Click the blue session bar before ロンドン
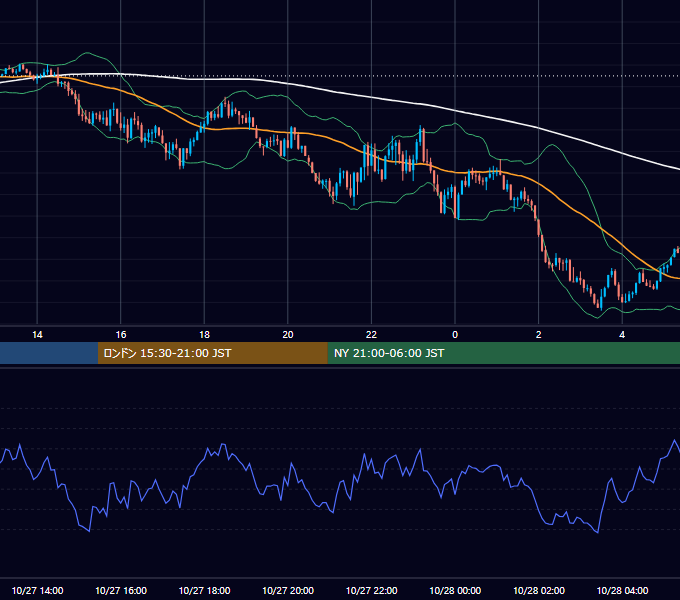The image size is (680, 600). (49, 353)
